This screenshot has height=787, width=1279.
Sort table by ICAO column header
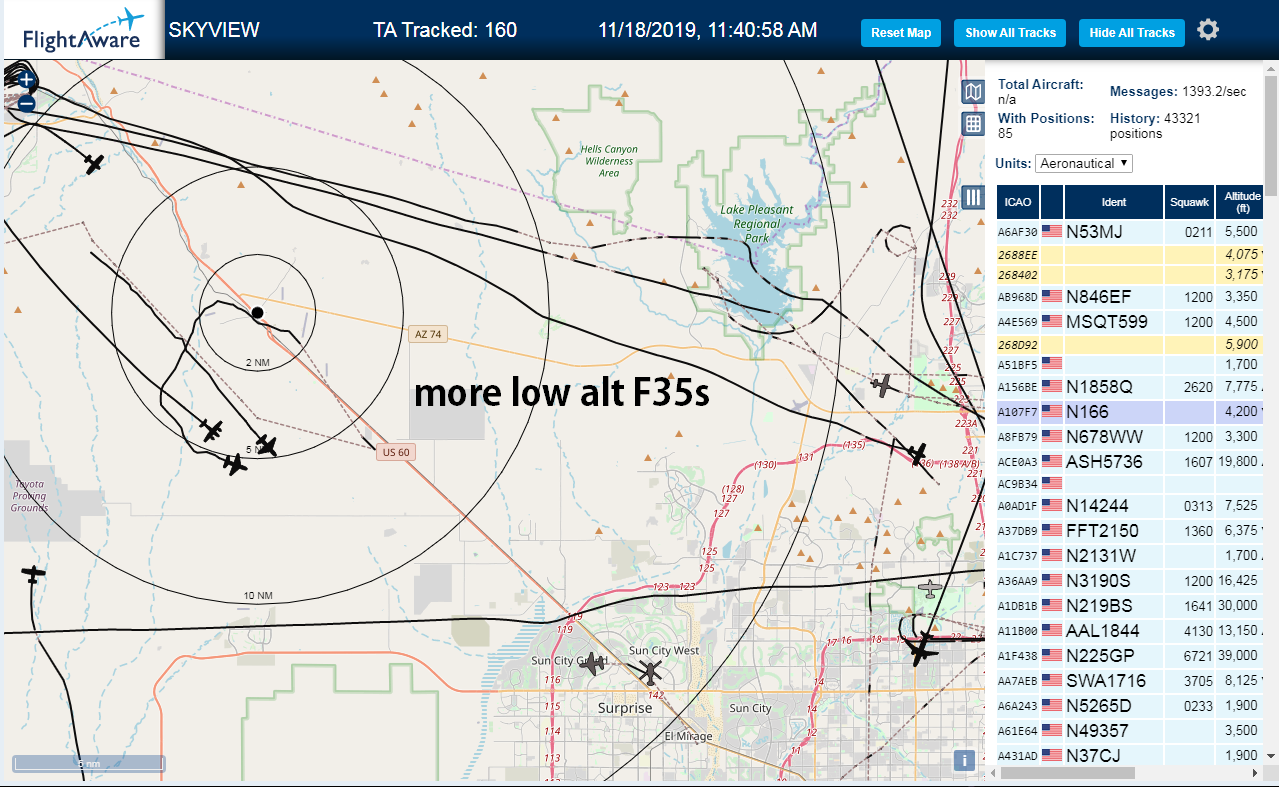pyautogui.click(x=1017, y=202)
